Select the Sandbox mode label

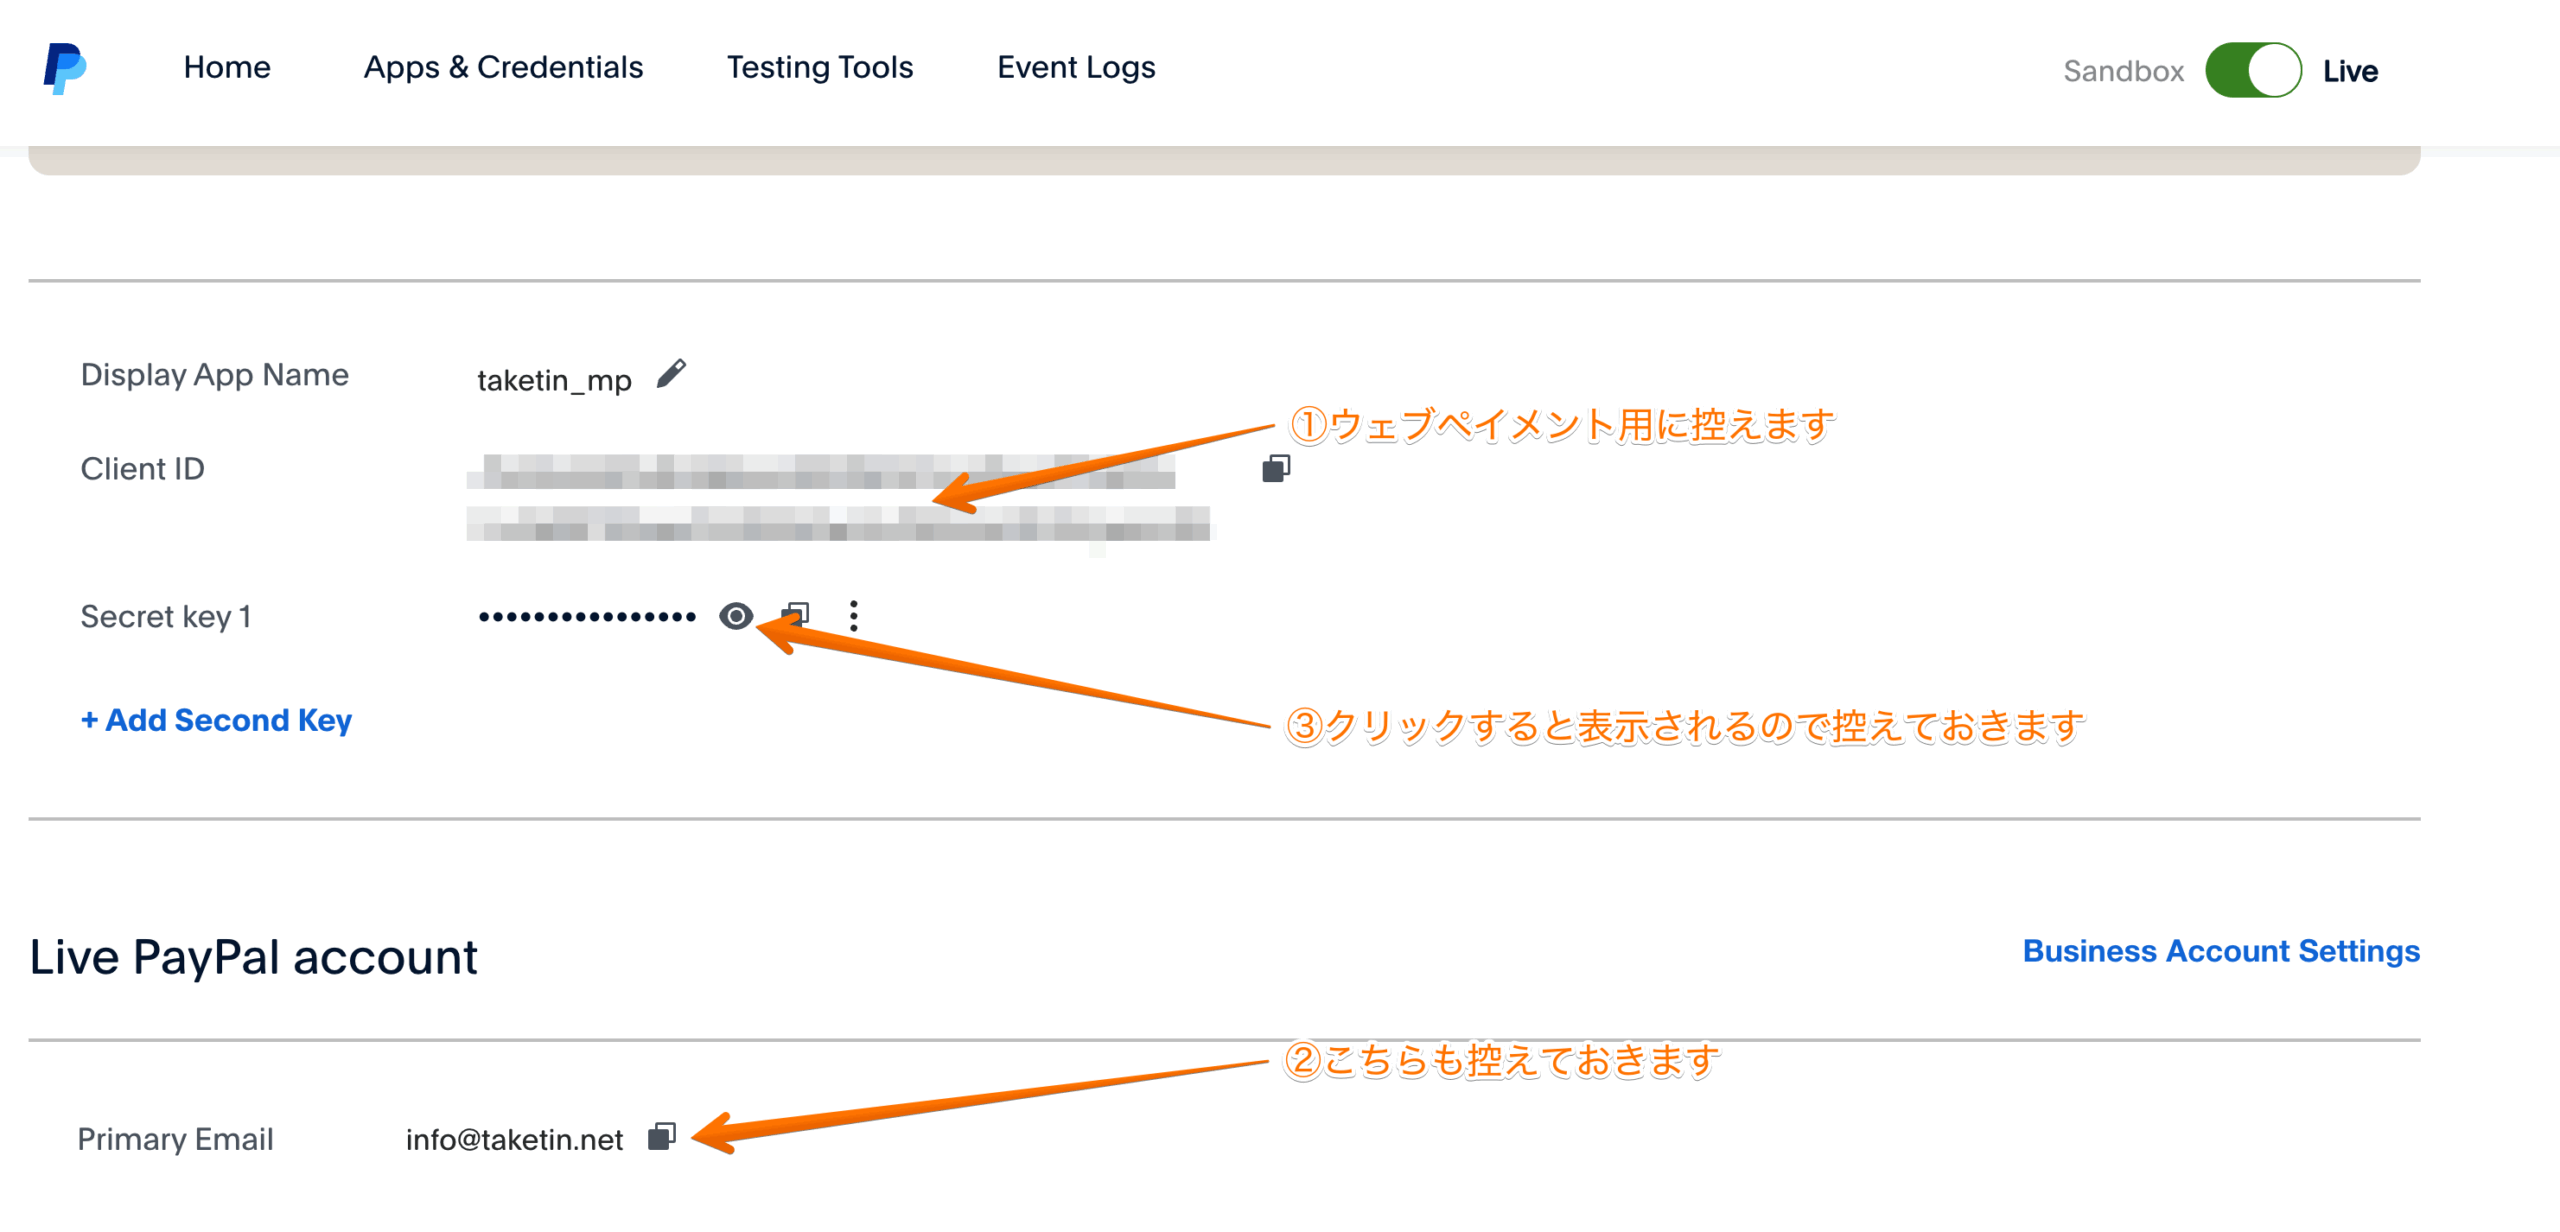coord(2123,71)
